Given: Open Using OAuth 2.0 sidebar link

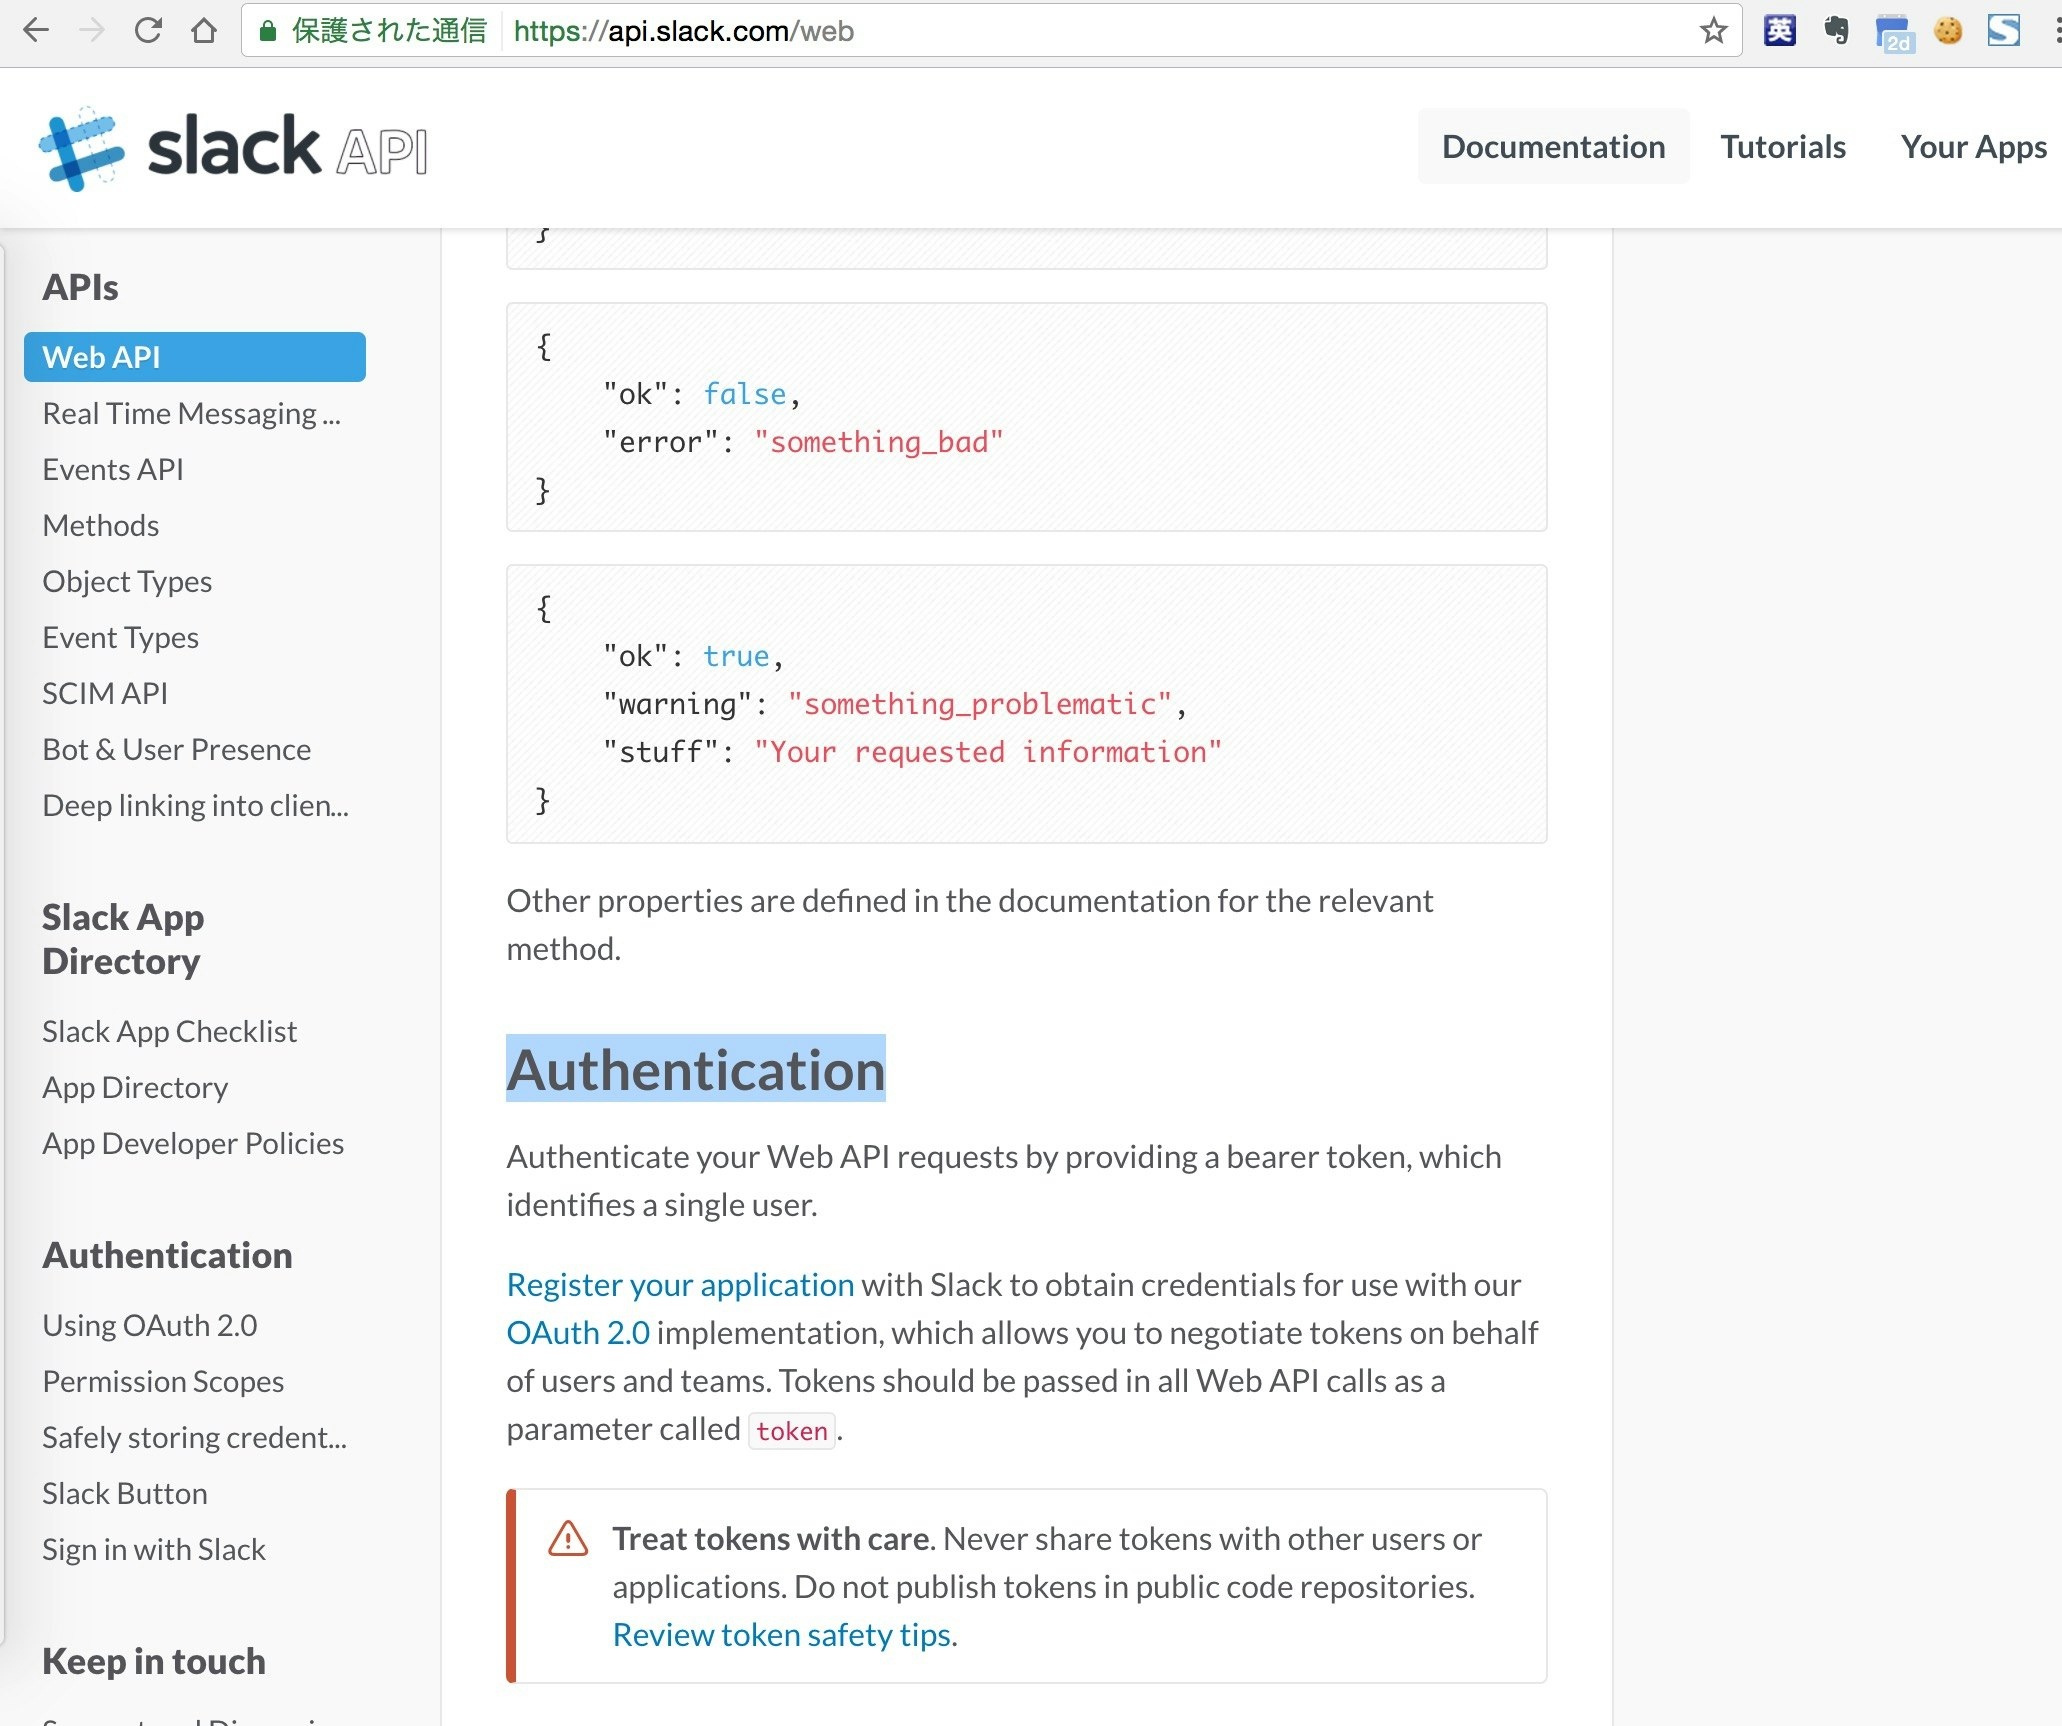Looking at the screenshot, I should [150, 1325].
